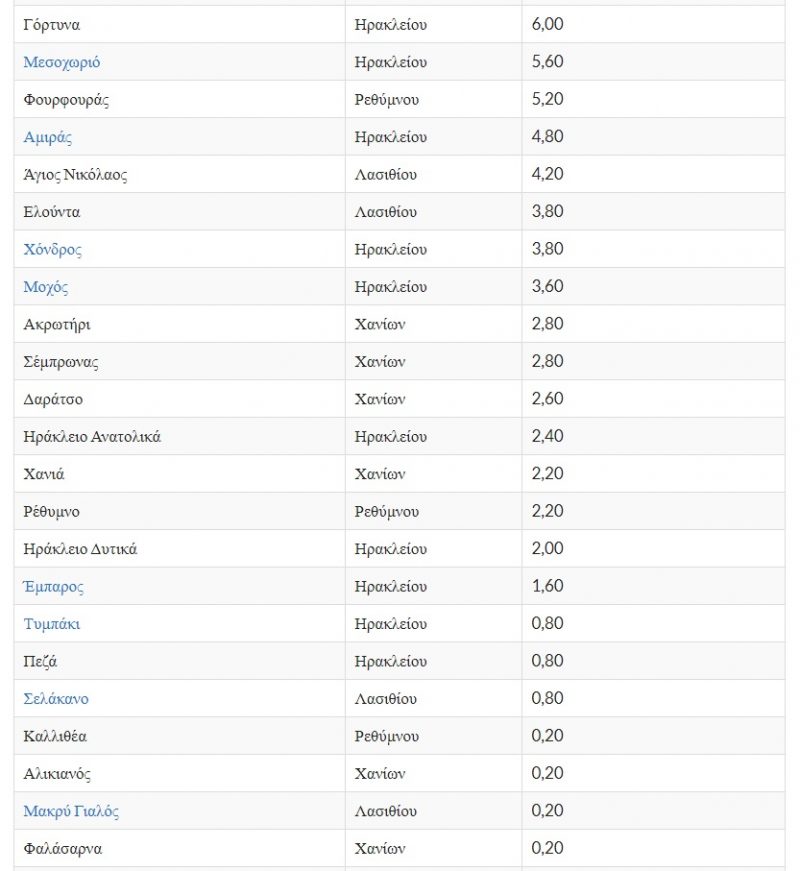The image size is (800, 871).
Task: Follow the Σελάκανο link
Action: [56, 699]
